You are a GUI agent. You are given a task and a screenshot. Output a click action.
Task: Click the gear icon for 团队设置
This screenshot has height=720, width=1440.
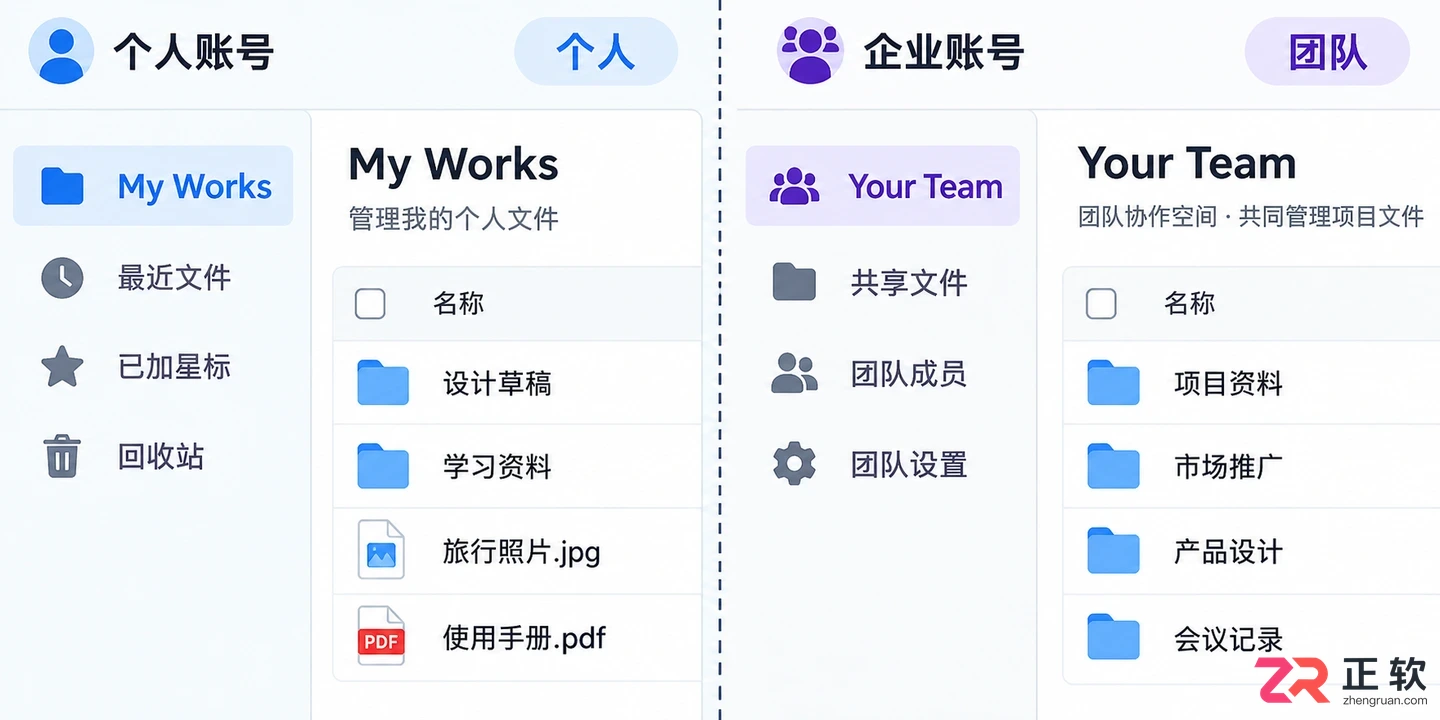794,464
